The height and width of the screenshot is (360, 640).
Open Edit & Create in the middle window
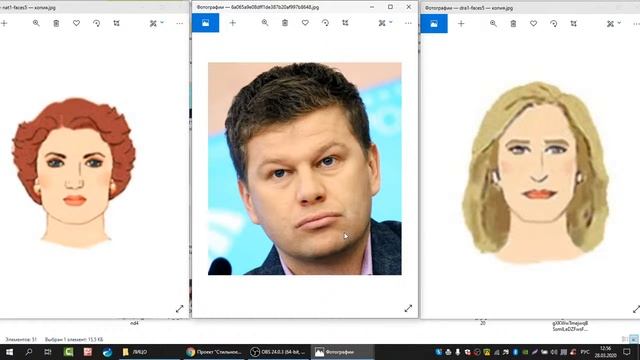[x=382, y=23]
